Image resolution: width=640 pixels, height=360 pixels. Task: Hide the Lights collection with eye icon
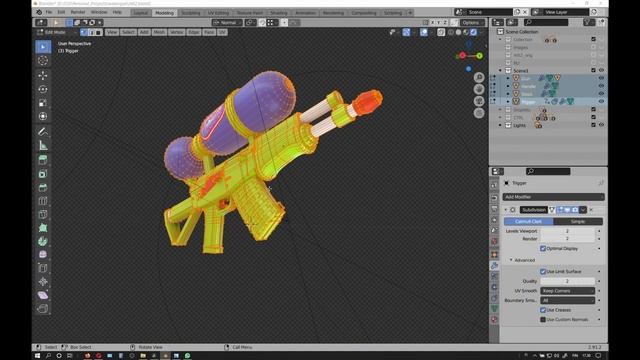click(601, 125)
